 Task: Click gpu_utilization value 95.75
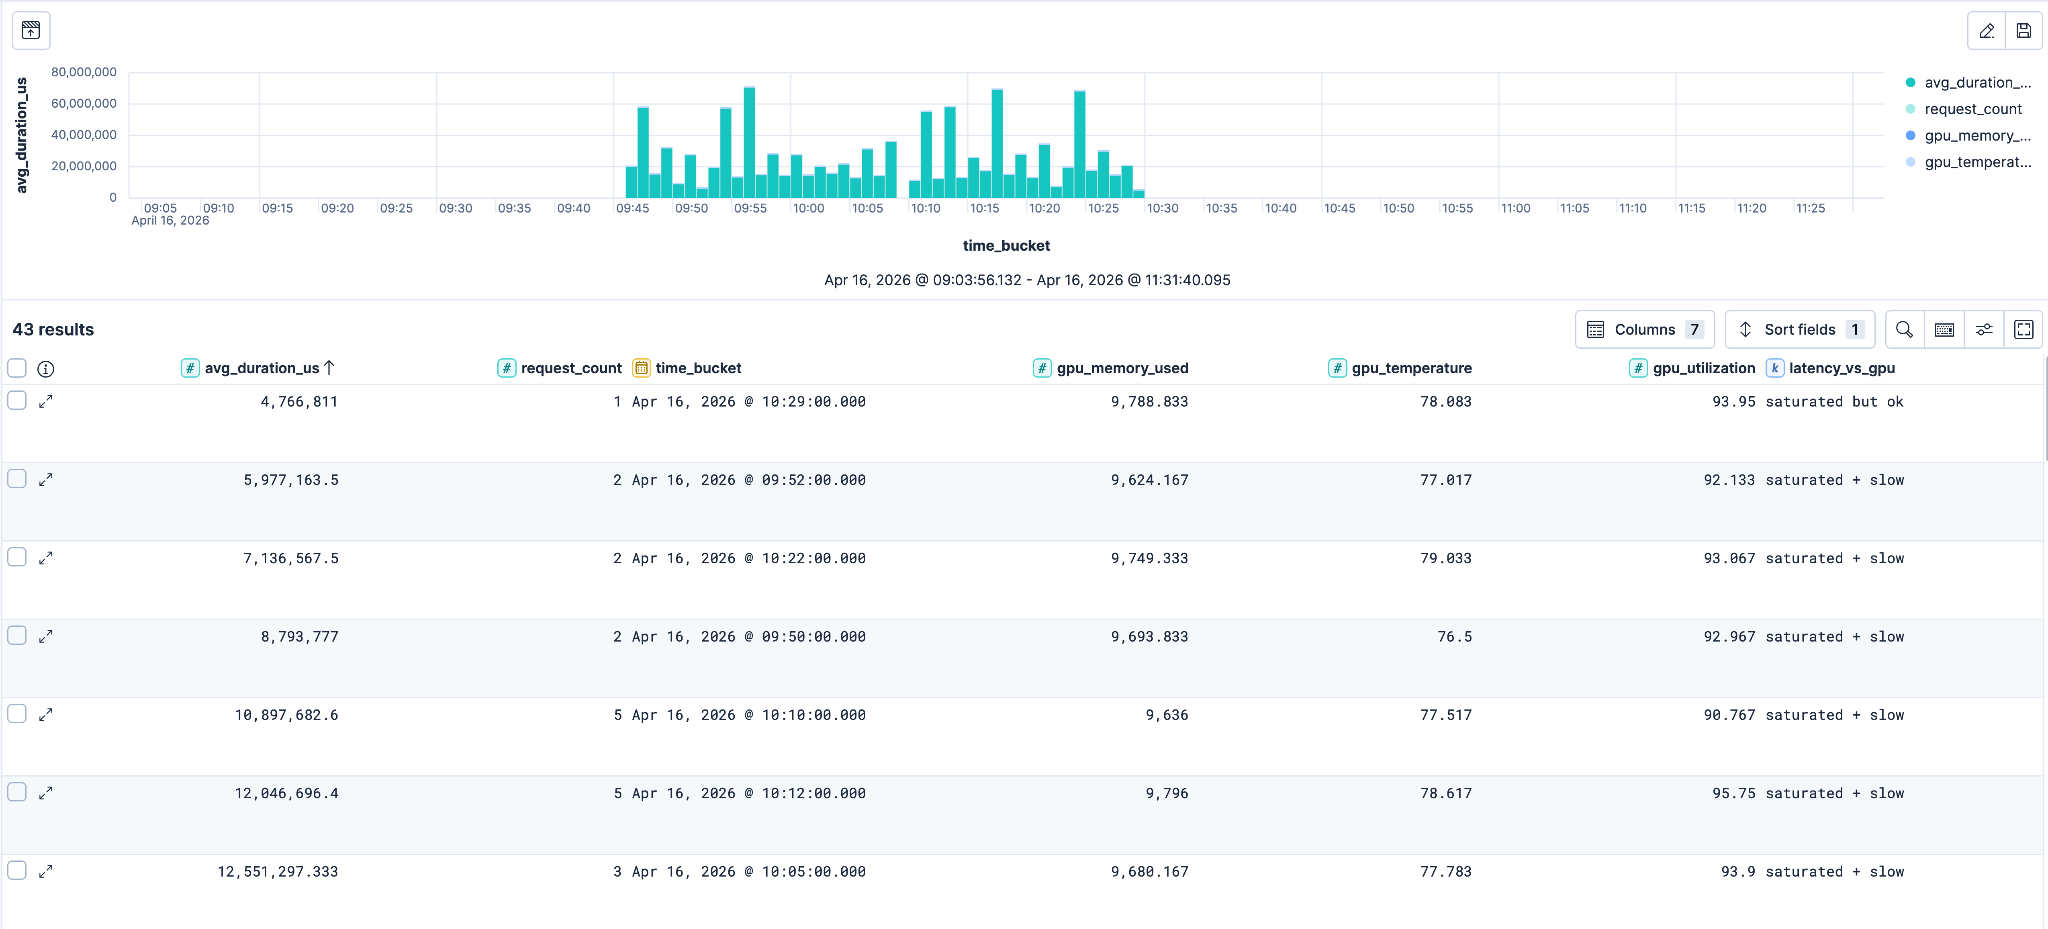point(1733,794)
